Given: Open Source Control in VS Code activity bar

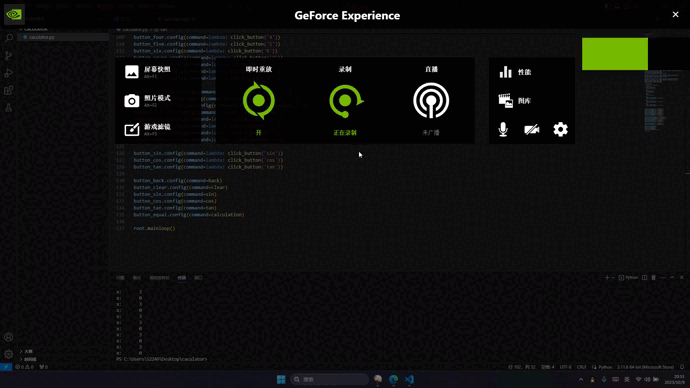Looking at the screenshot, I should [8, 55].
